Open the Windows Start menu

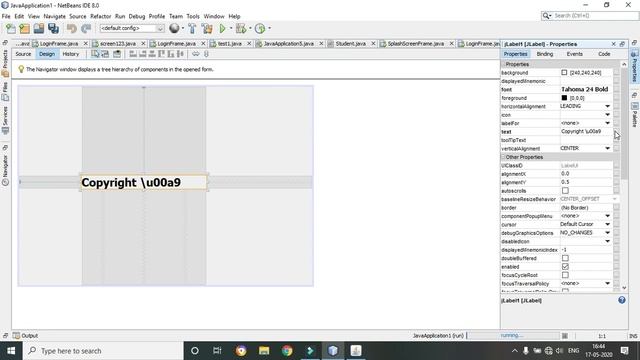click(11, 351)
